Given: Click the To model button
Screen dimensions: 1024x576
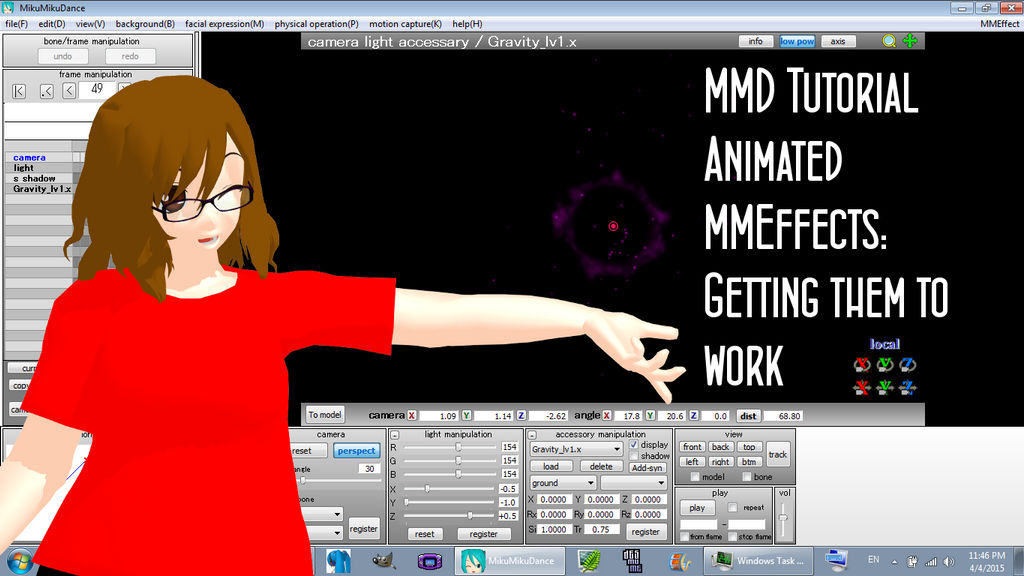Looking at the screenshot, I should click(x=325, y=415).
